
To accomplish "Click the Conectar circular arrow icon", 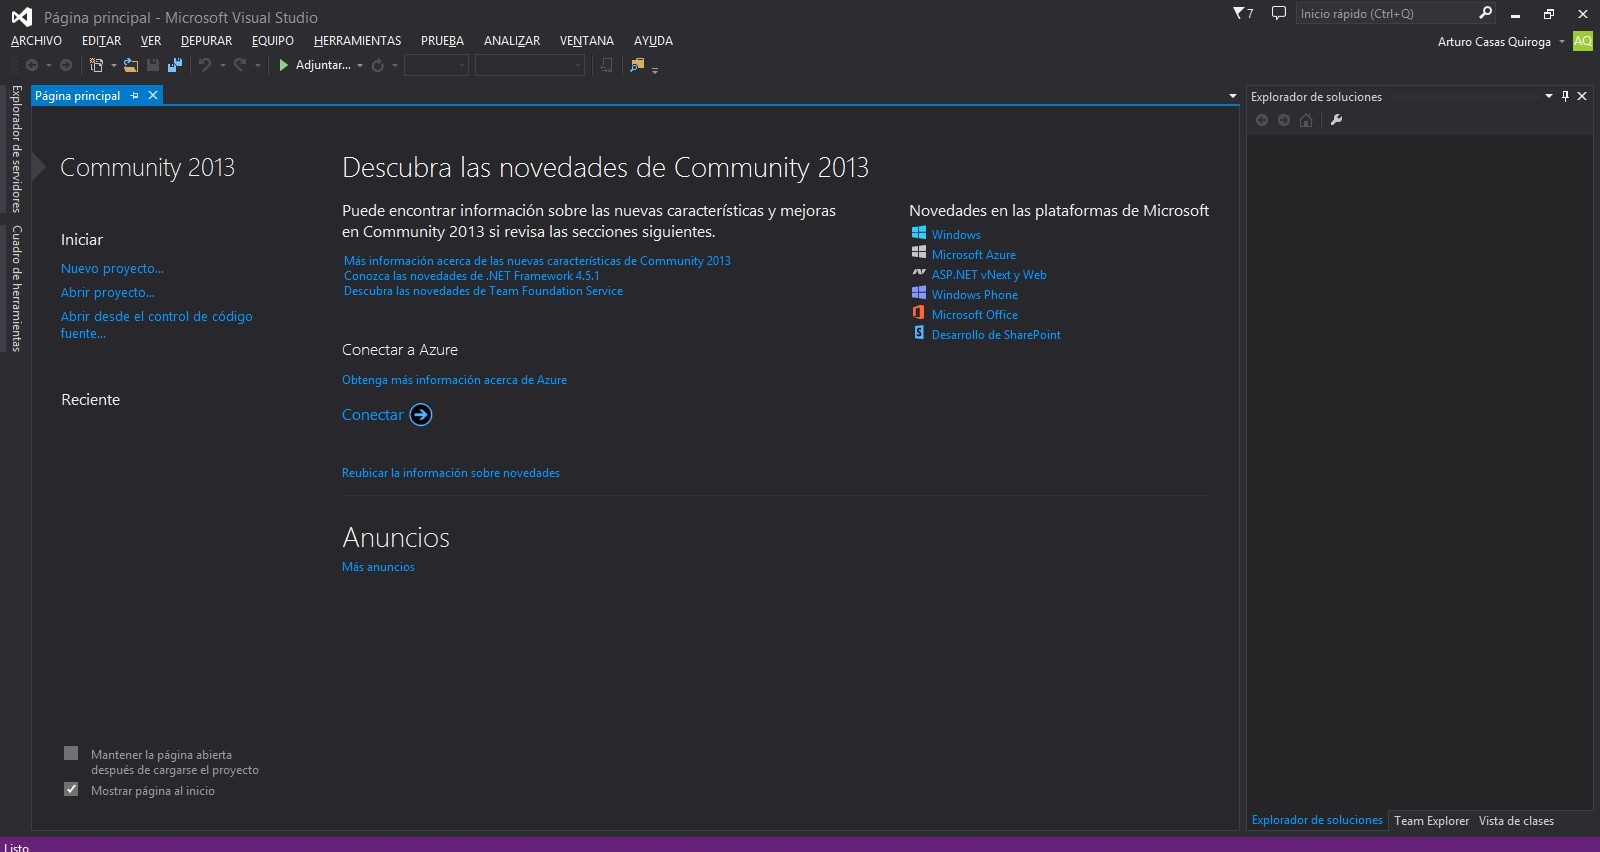I will click(421, 415).
